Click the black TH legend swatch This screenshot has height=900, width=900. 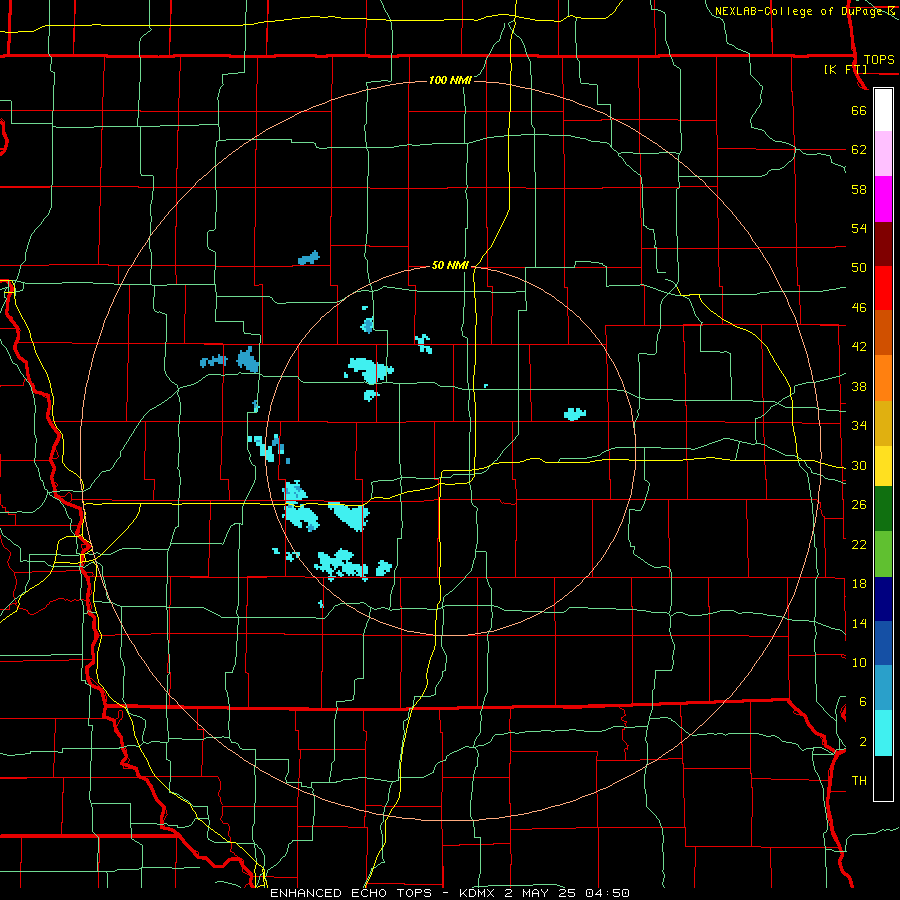pos(883,778)
